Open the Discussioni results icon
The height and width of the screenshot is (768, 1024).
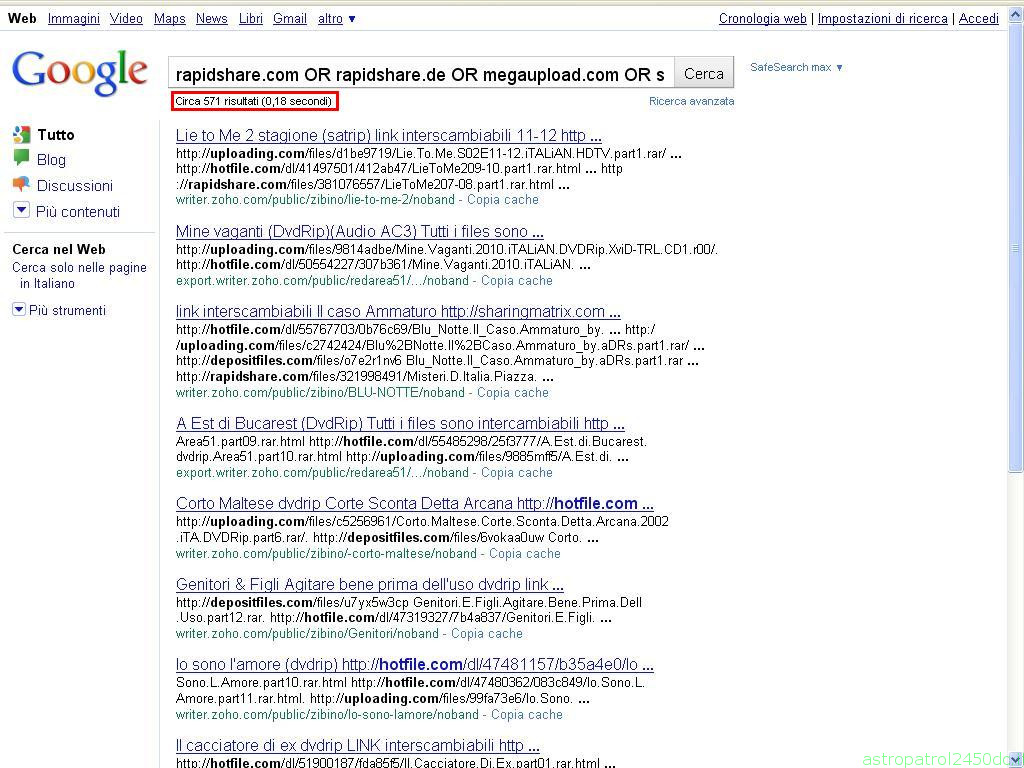point(22,185)
